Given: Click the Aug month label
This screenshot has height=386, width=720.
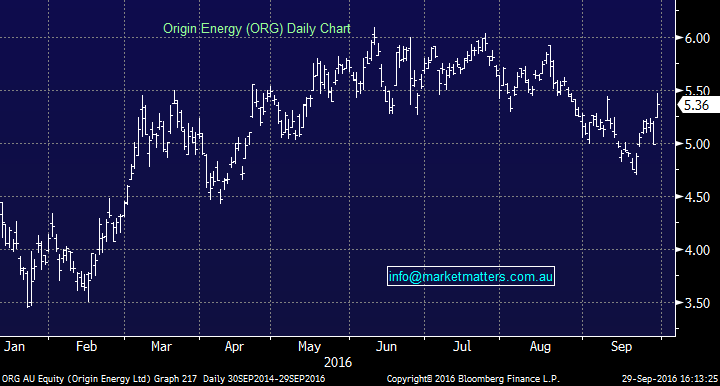Looking at the screenshot, I should [540, 346].
